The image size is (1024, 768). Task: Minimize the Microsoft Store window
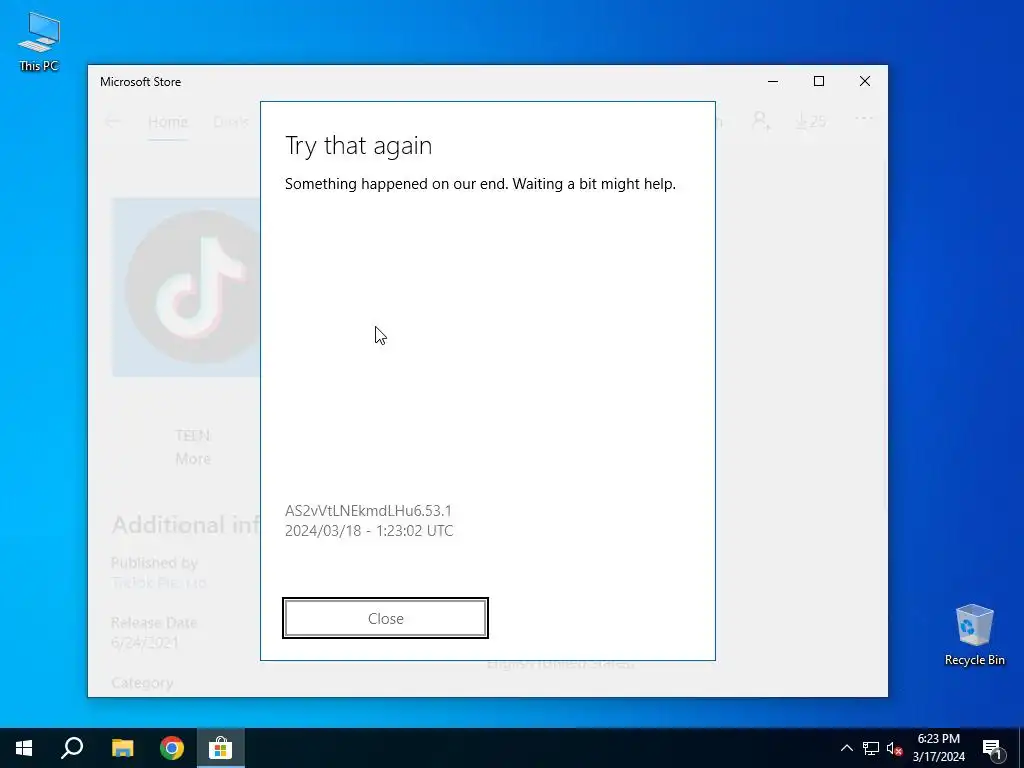pos(773,81)
